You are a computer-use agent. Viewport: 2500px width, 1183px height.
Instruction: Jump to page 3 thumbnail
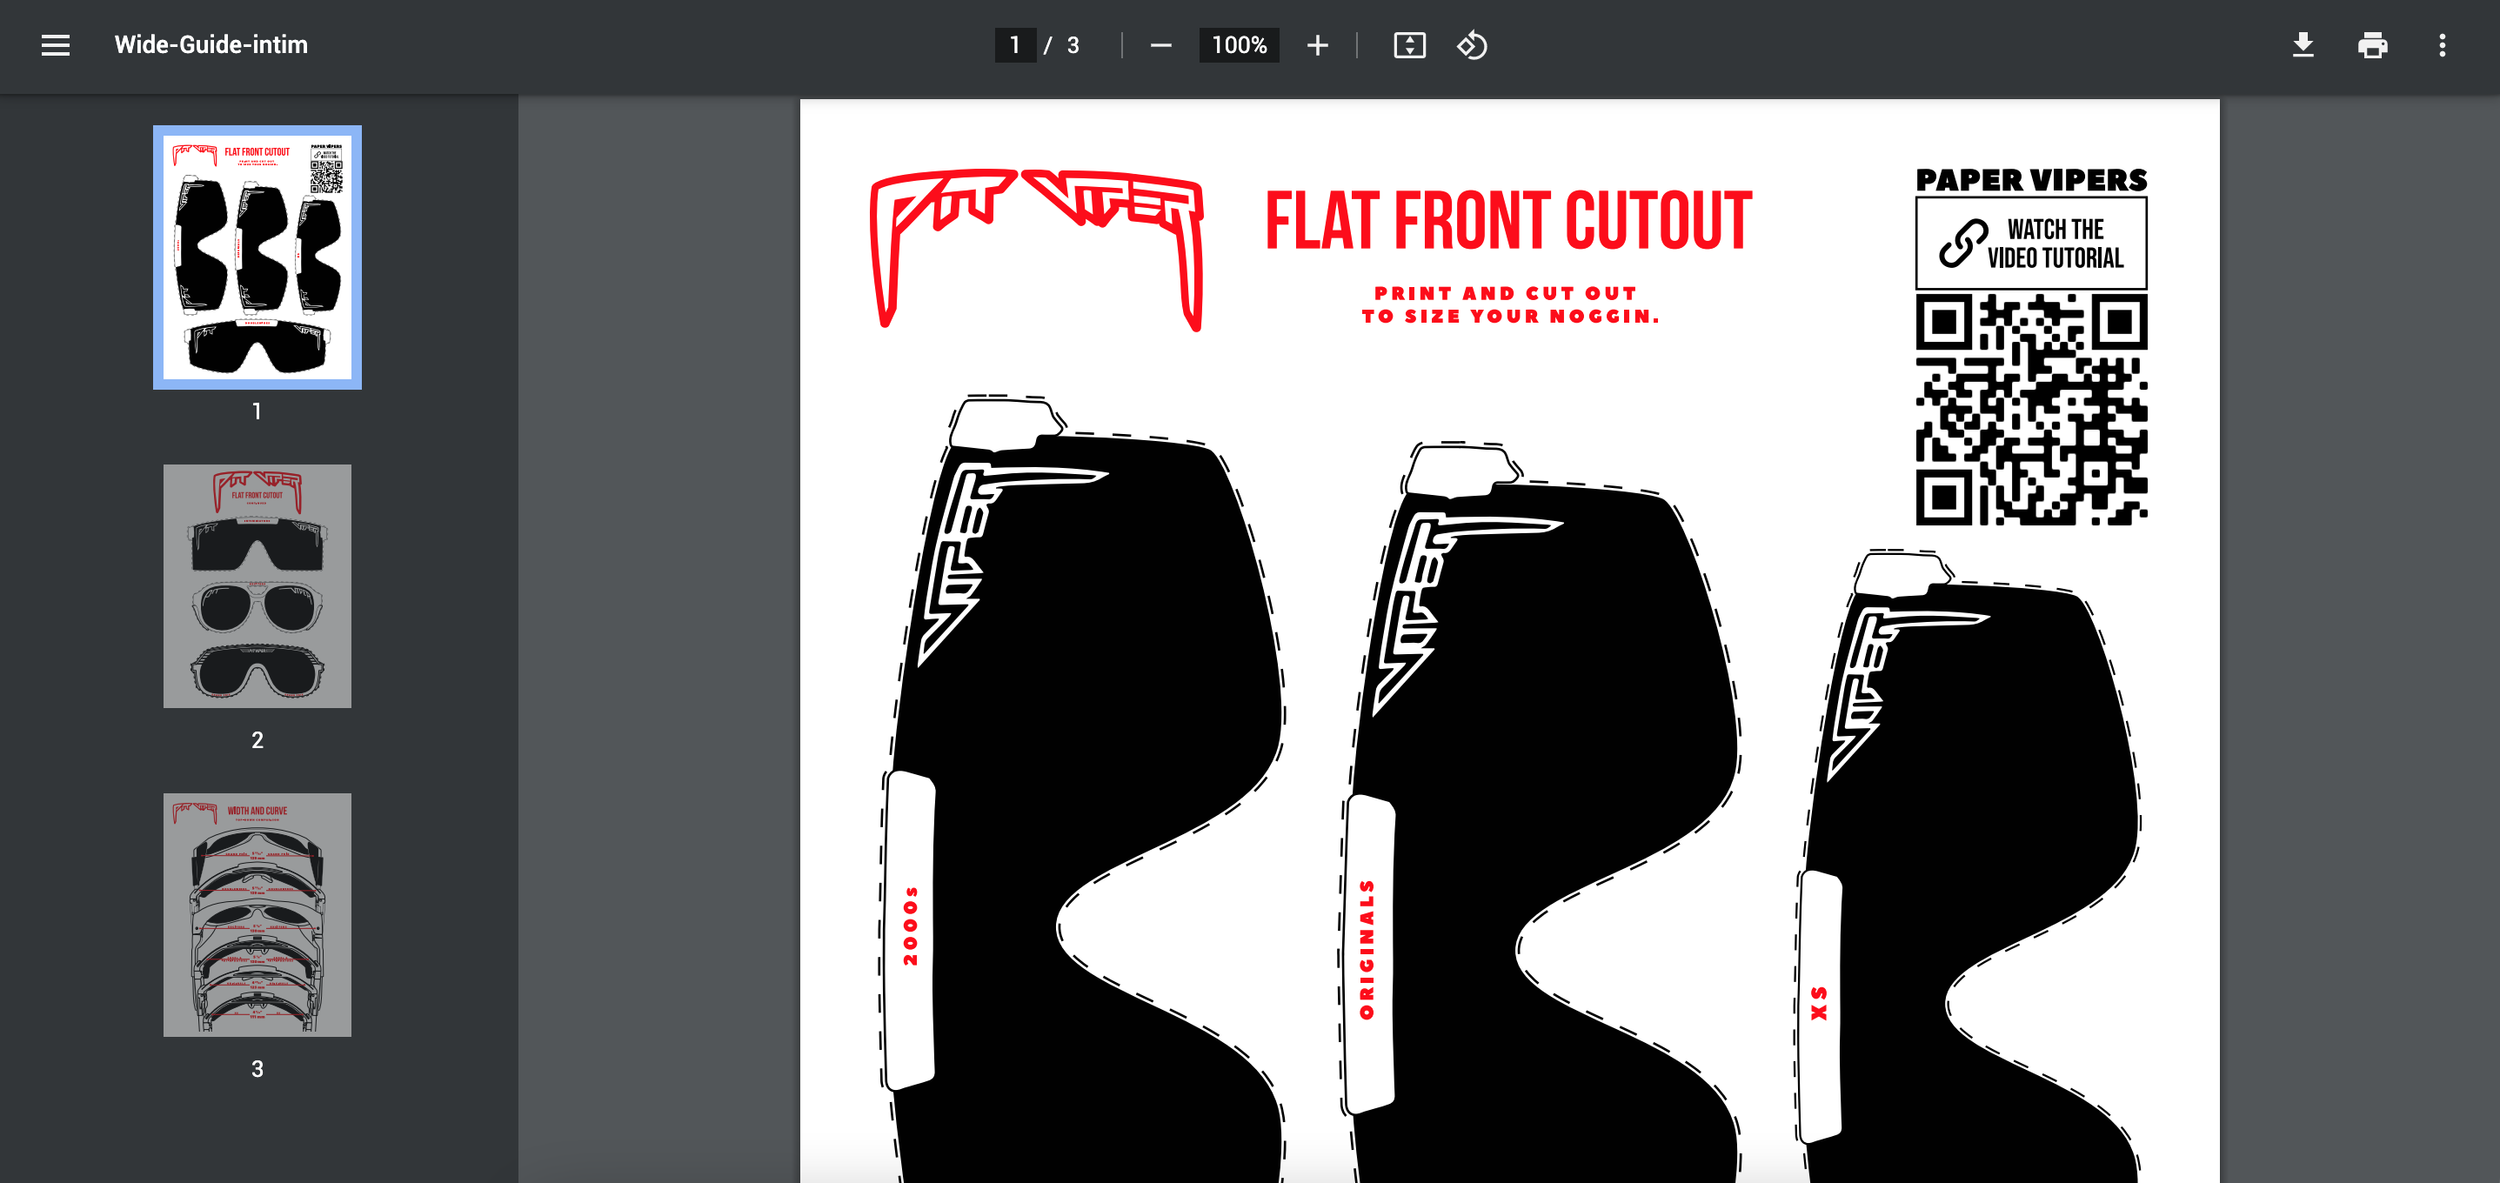click(257, 915)
